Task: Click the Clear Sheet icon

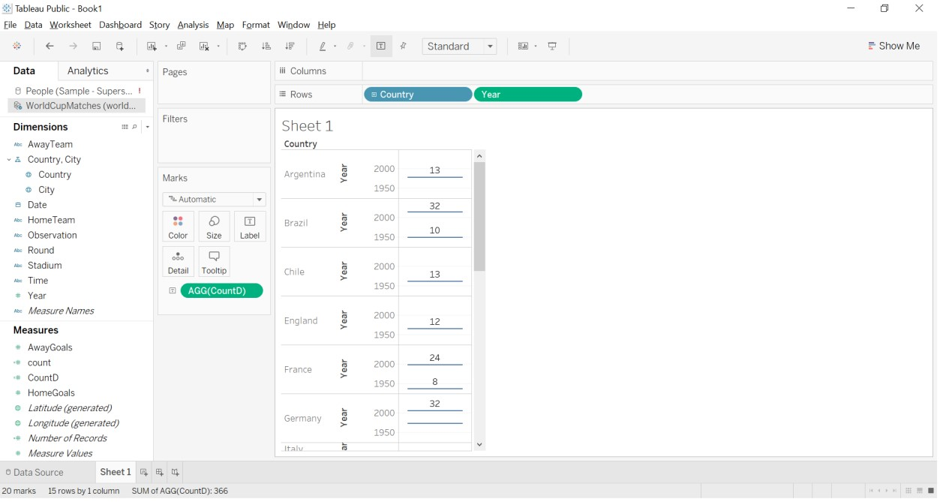Action: [x=204, y=46]
